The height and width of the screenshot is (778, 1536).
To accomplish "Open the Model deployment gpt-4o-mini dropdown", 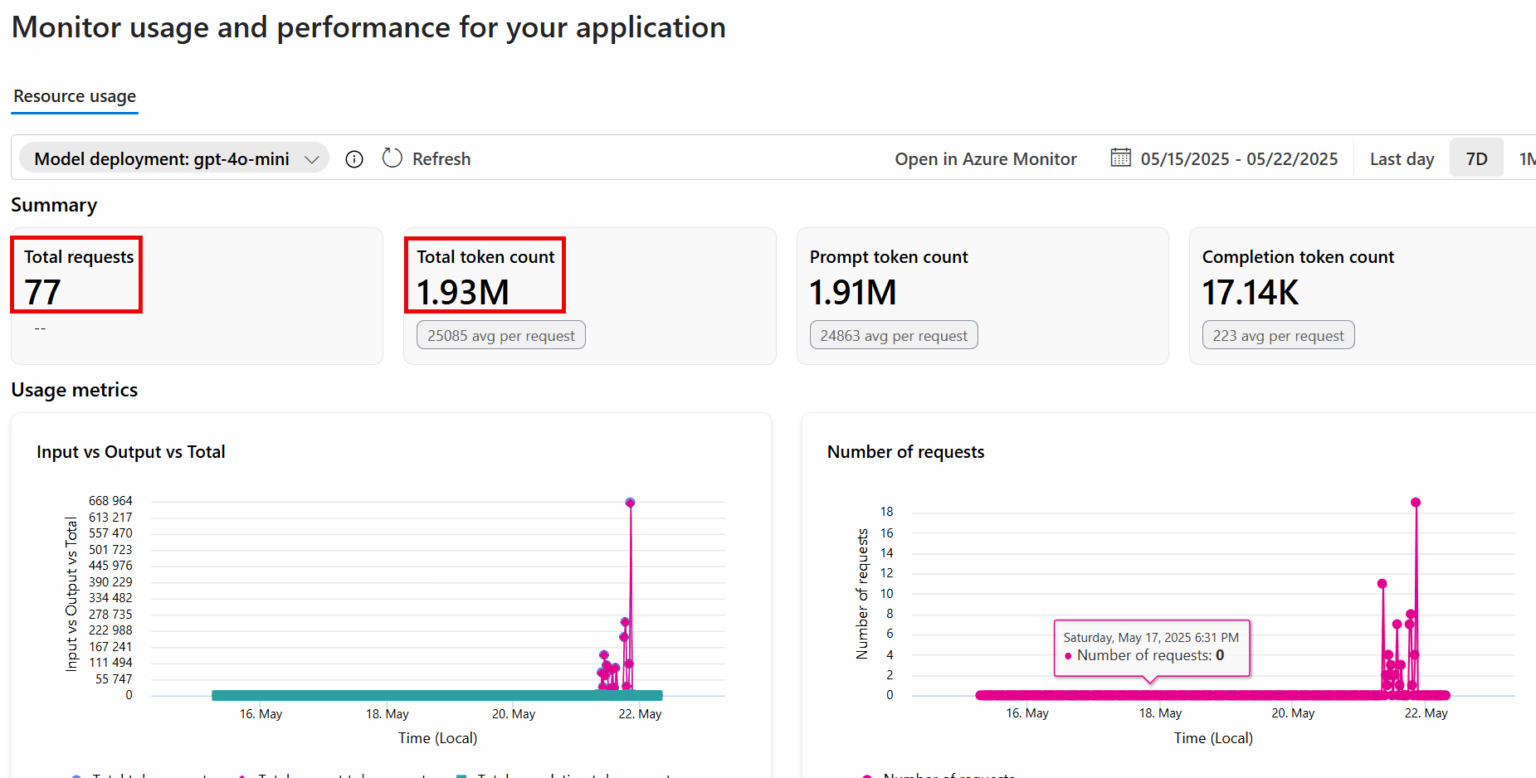I will click(175, 158).
